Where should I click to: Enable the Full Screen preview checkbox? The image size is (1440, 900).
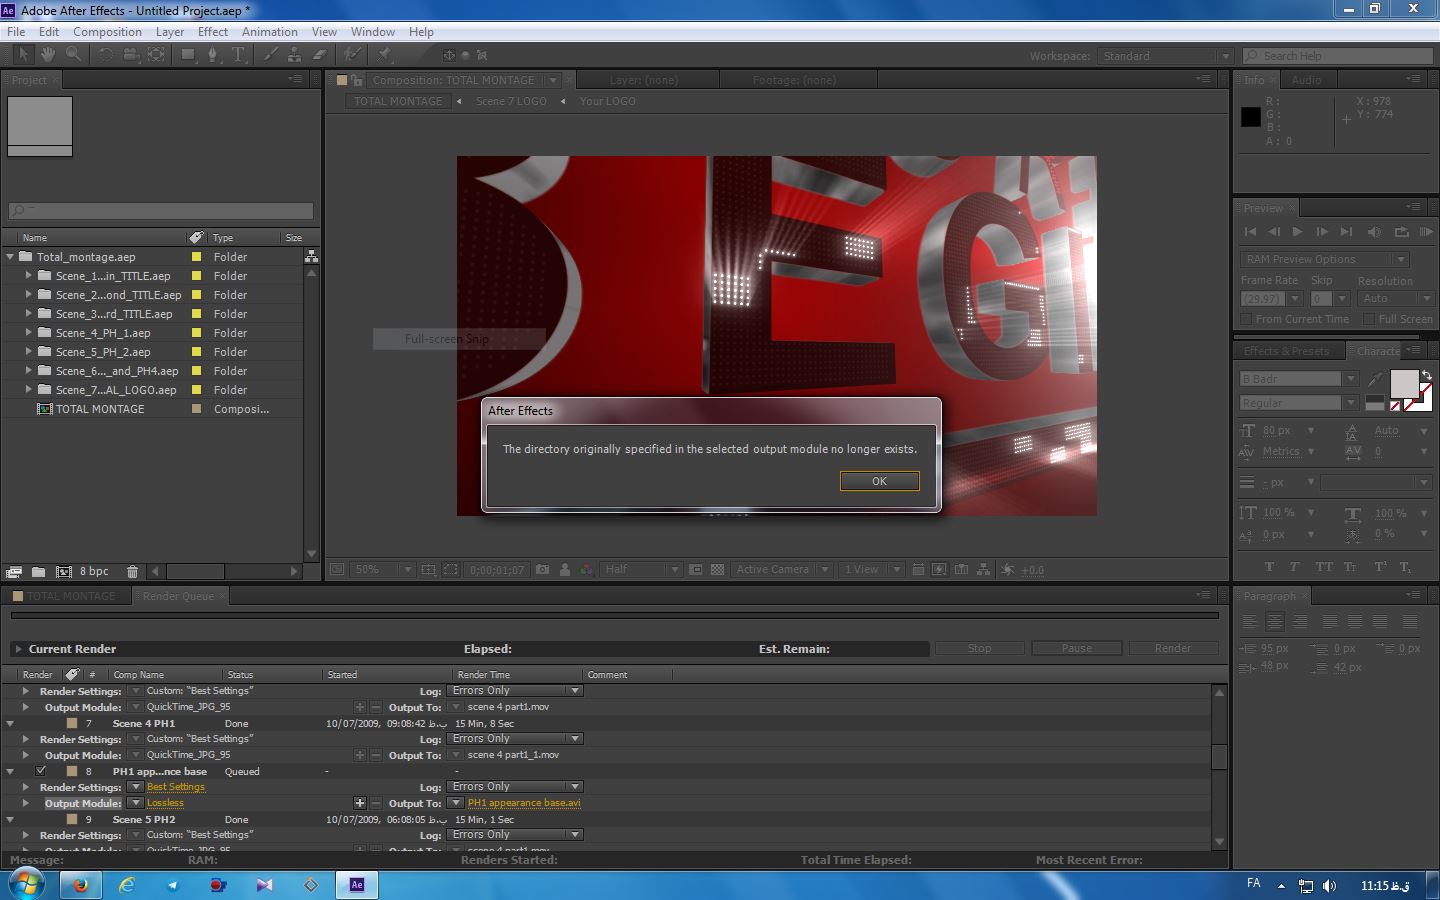(1369, 319)
